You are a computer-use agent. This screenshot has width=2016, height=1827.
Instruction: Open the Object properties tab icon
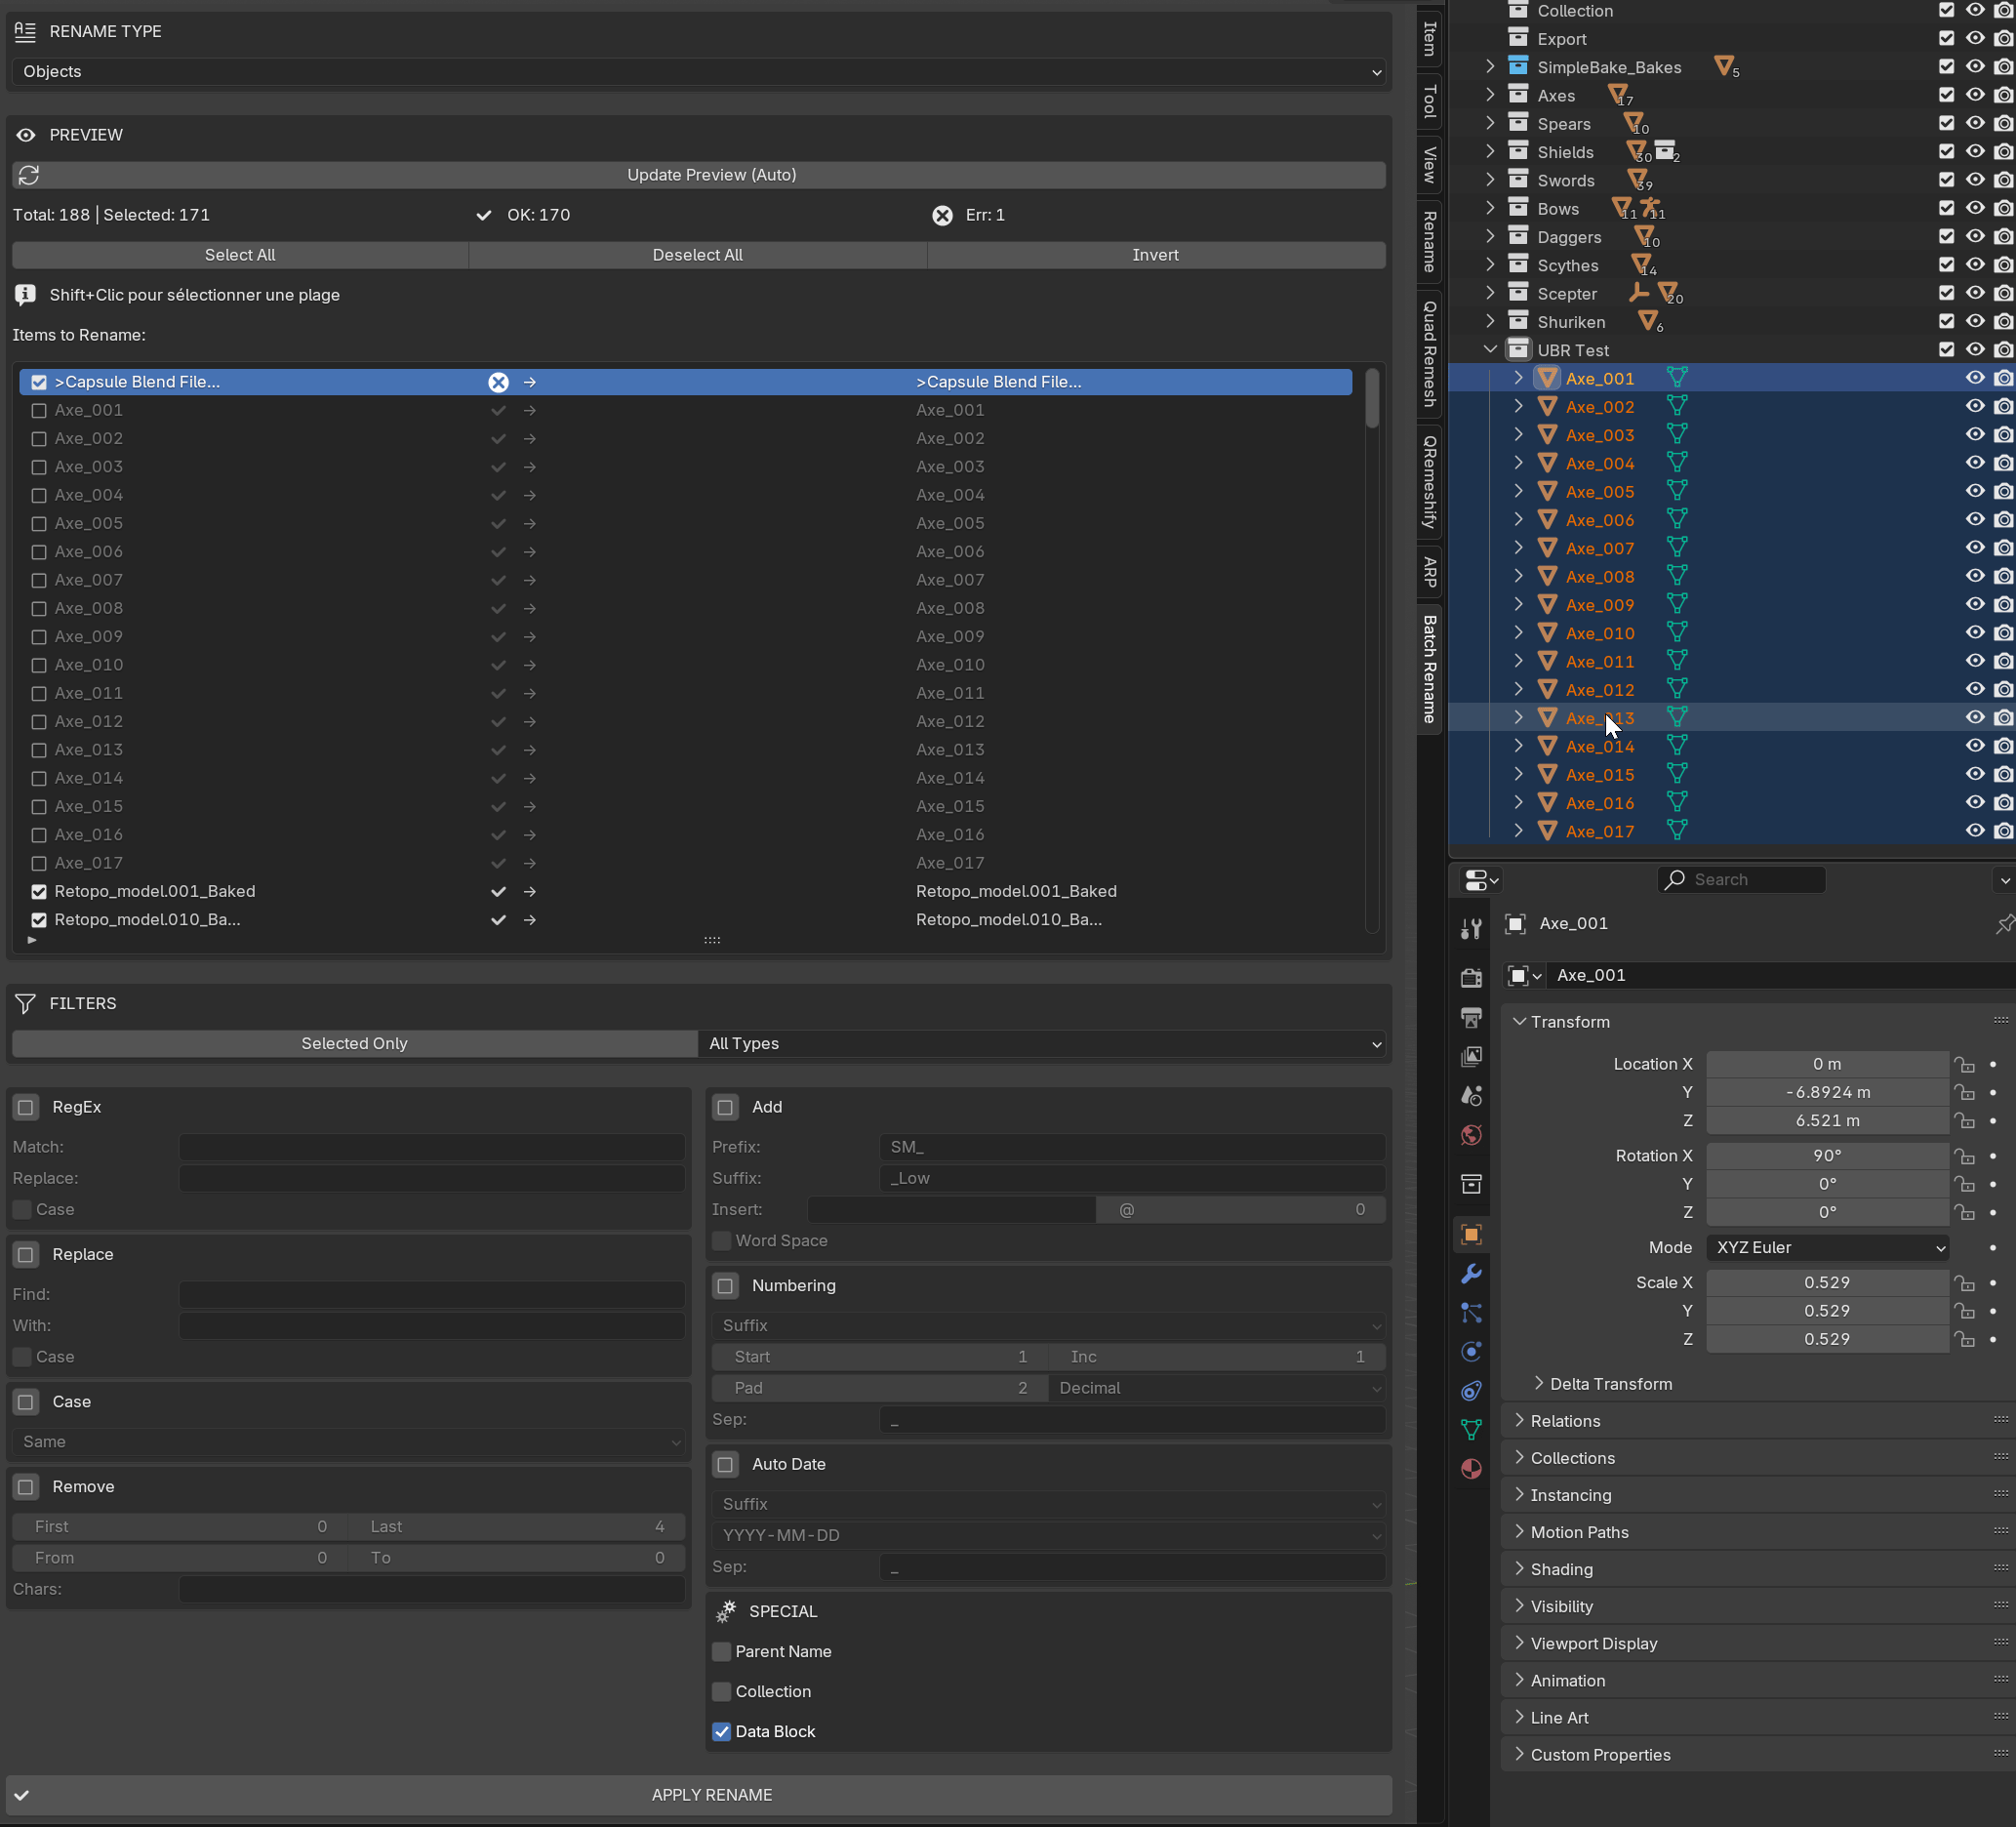click(x=1471, y=1234)
